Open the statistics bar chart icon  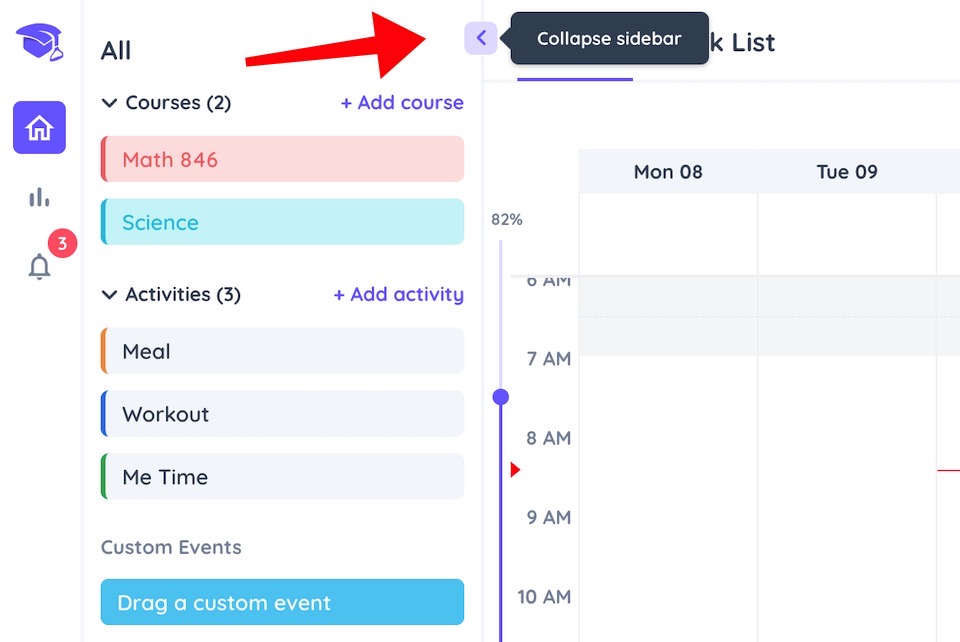click(39, 197)
